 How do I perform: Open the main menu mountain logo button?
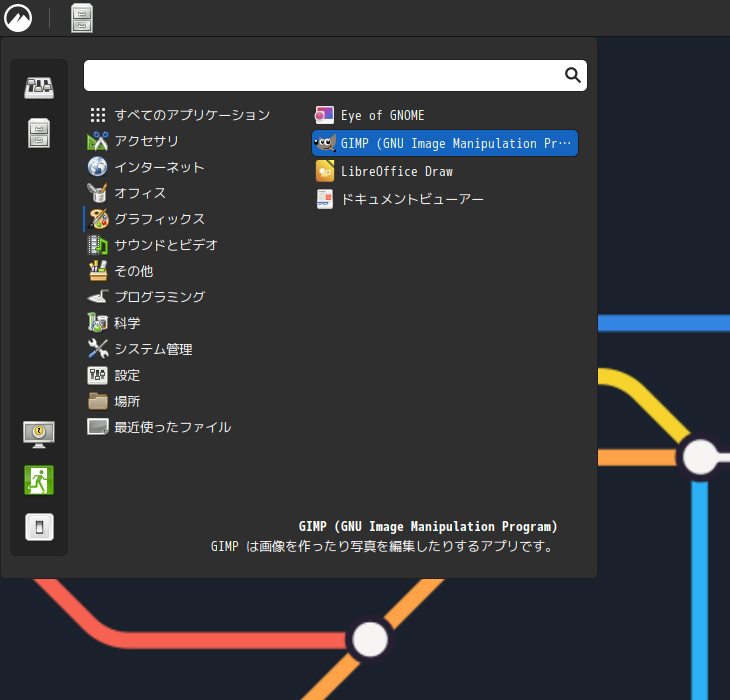(18, 19)
